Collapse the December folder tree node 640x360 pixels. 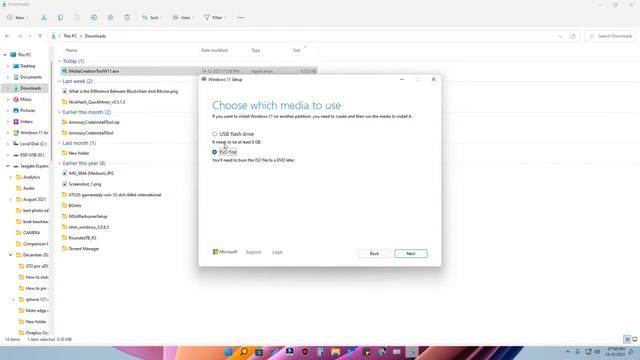click(x=11, y=255)
